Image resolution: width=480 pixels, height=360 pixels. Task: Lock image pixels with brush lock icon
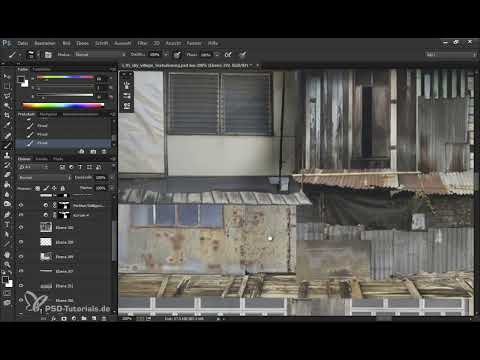pos(46,188)
